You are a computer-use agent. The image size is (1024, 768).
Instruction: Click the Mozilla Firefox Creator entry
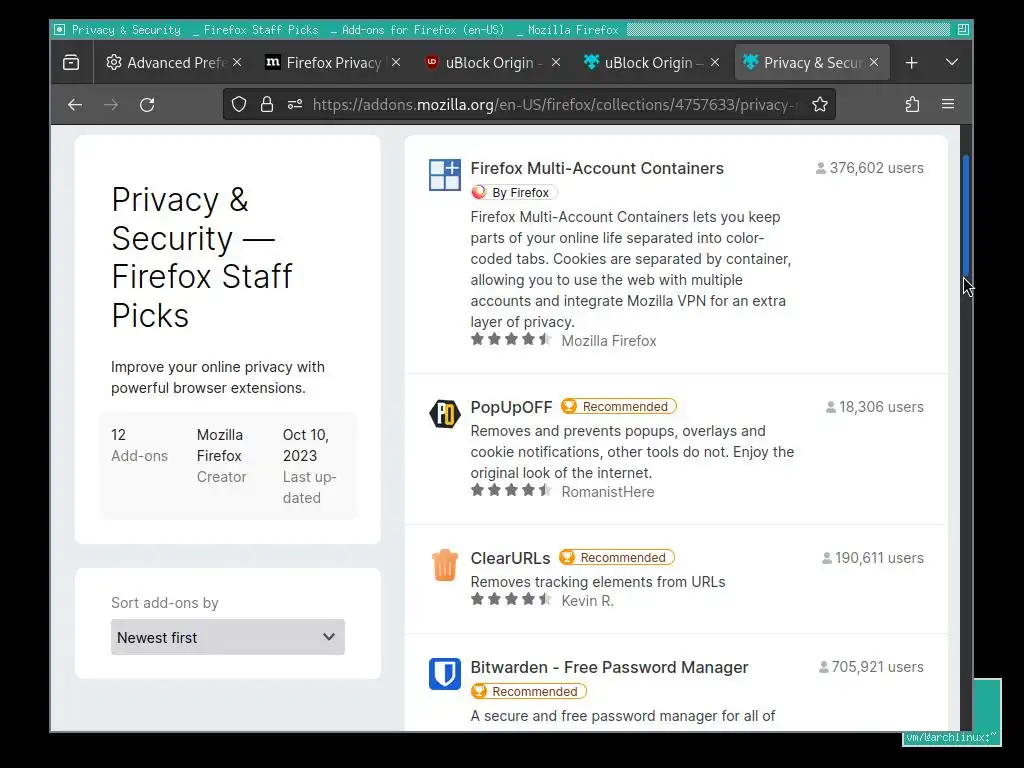221,456
